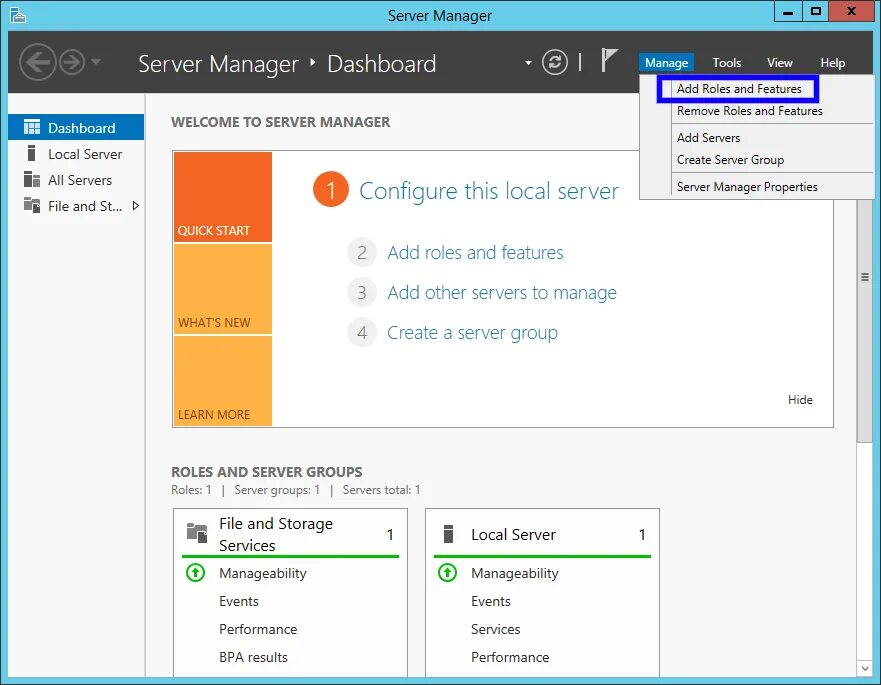Screen dimensions: 881x685
Task: Click Add other servers to manage link
Action: [502, 293]
